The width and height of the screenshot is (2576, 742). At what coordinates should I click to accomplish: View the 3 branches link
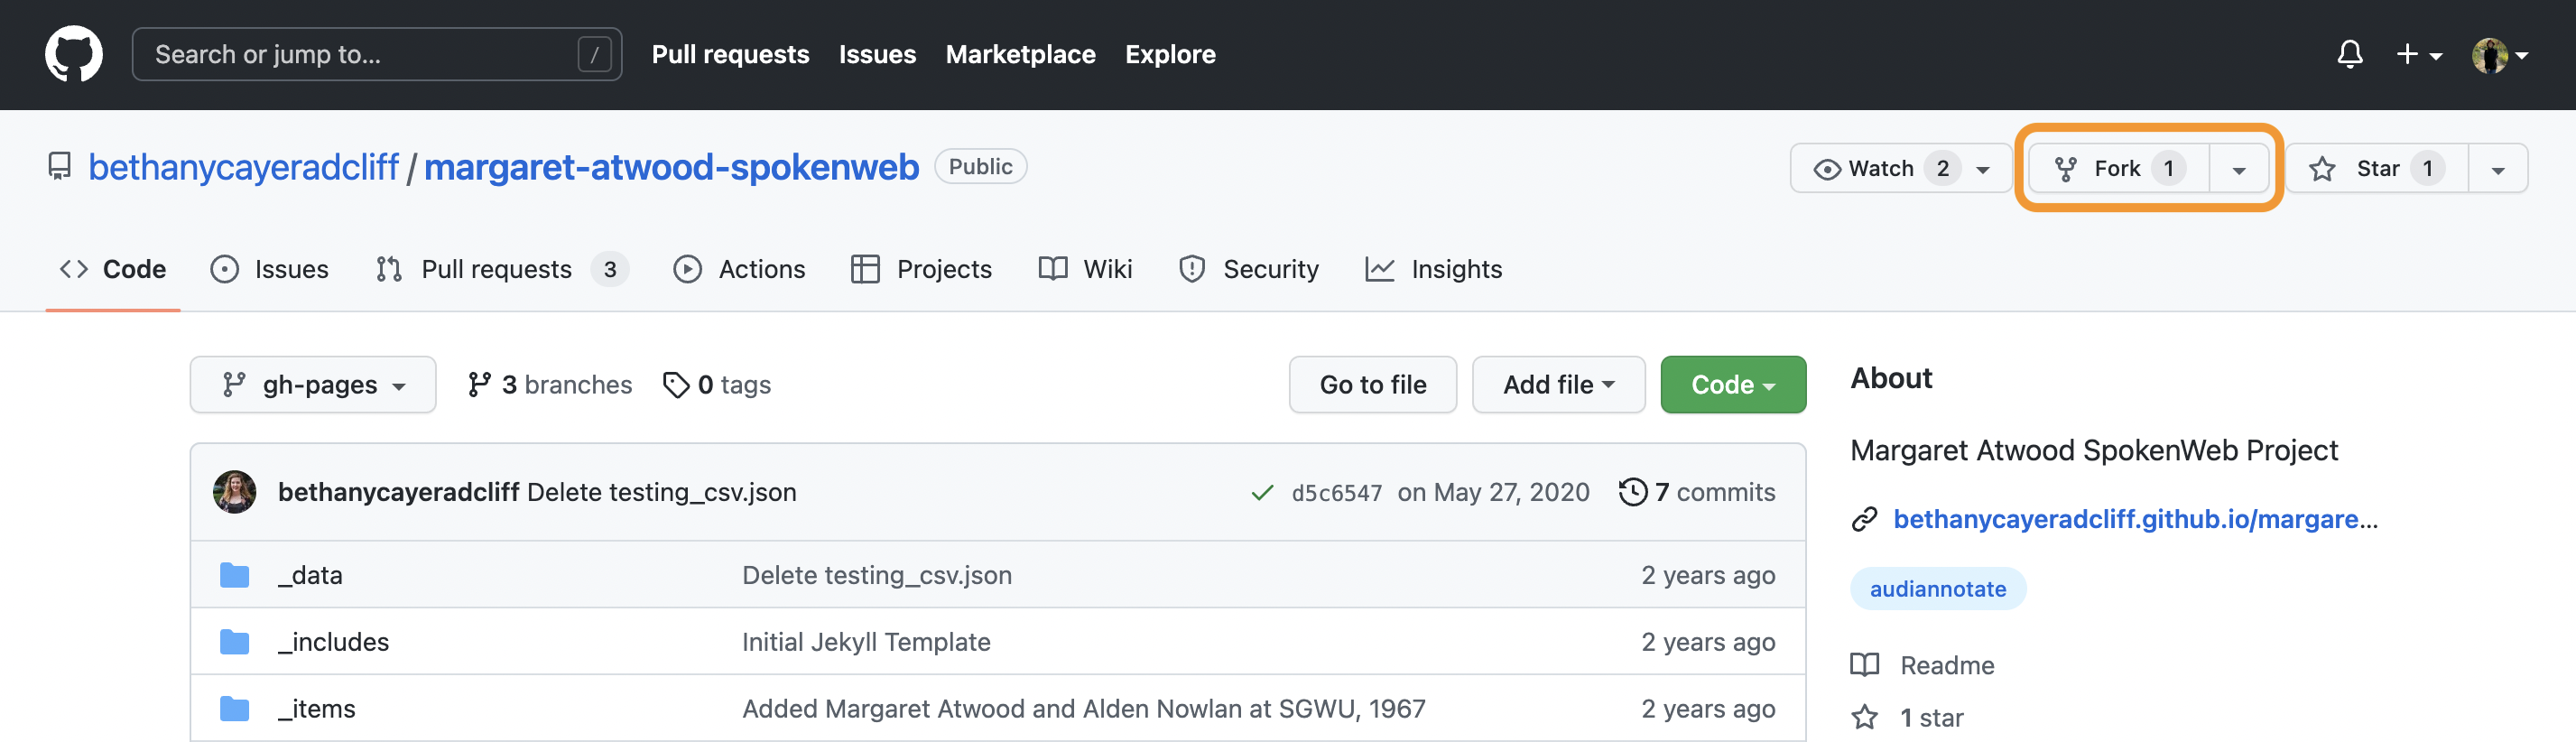(x=549, y=384)
